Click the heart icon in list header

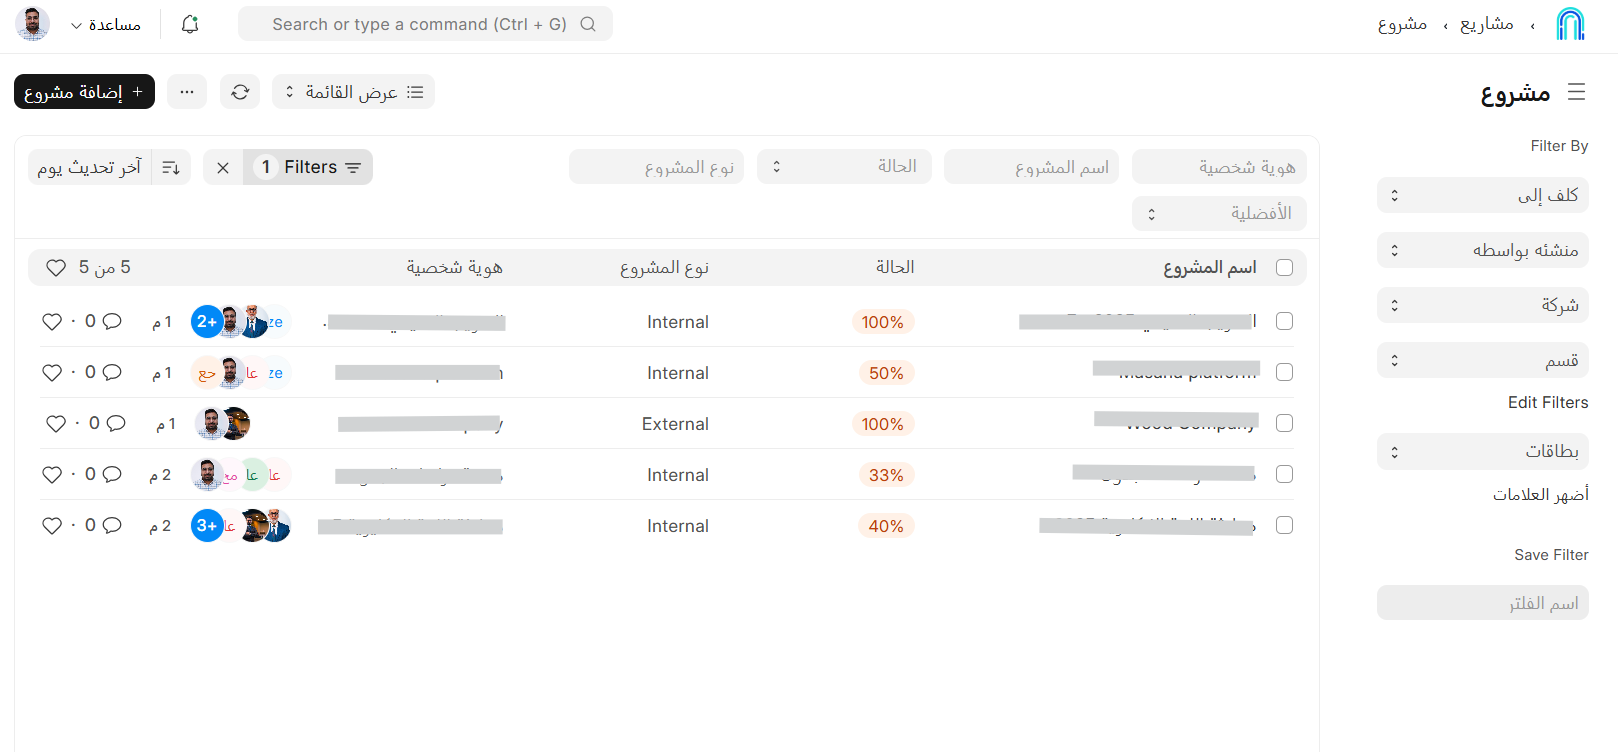pos(56,268)
